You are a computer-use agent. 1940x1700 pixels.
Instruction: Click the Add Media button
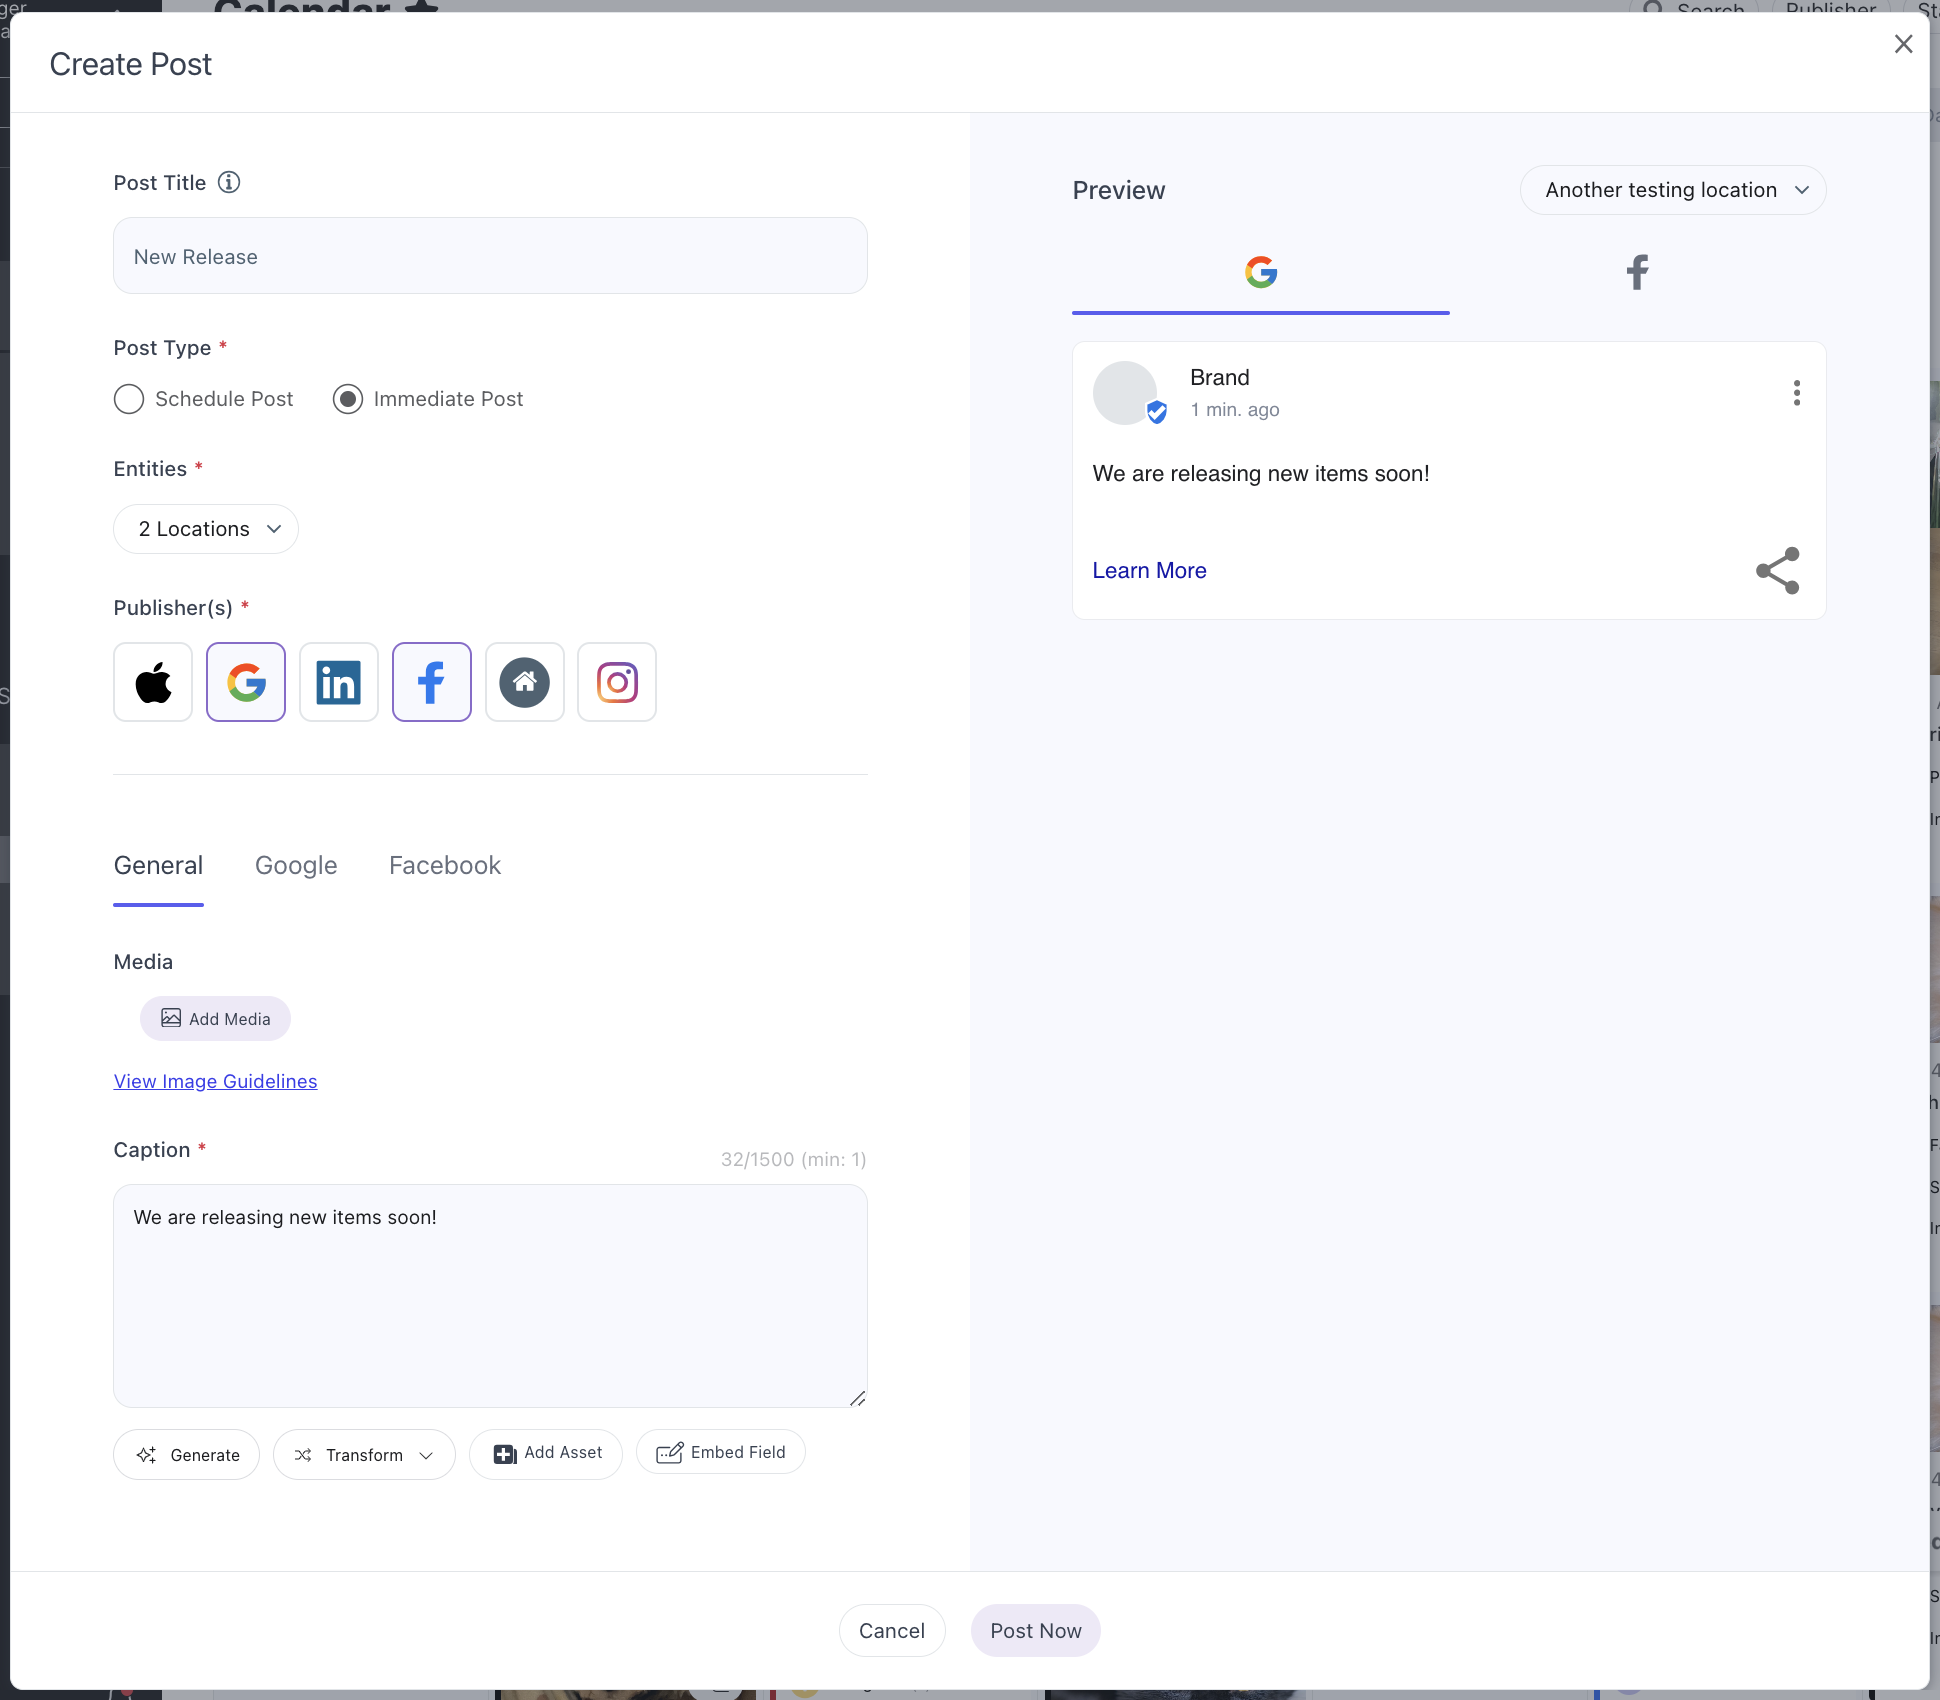click(x=215, y=1018)
